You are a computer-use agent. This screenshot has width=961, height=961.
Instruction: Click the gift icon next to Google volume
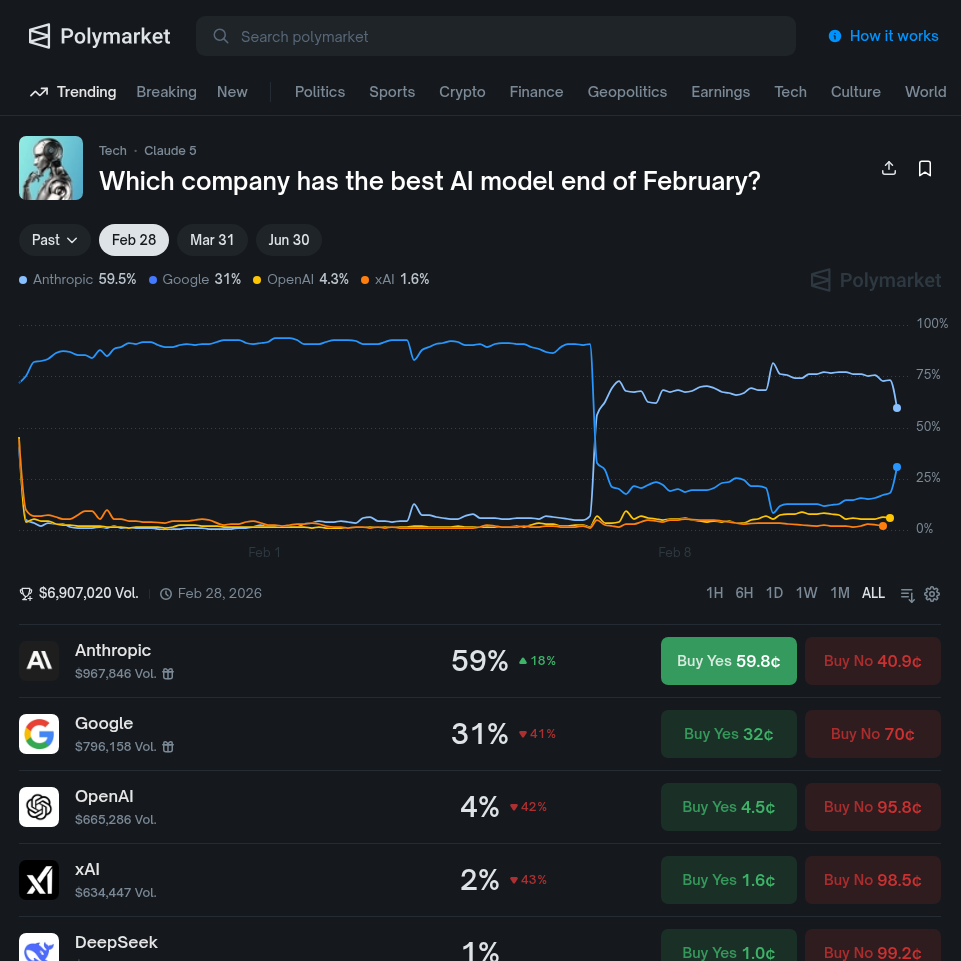click(x=168, y=746)
